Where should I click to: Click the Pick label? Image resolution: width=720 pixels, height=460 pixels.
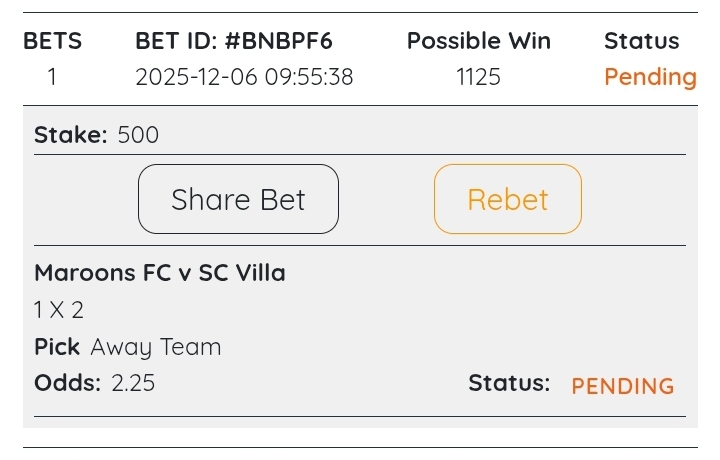coord(57,347)
